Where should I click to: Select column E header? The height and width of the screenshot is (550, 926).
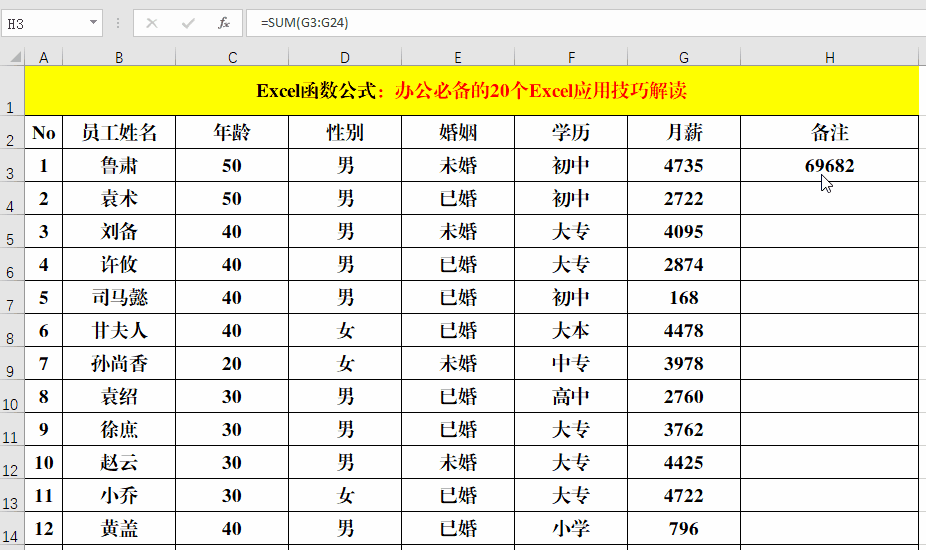(x=458, y=57)
